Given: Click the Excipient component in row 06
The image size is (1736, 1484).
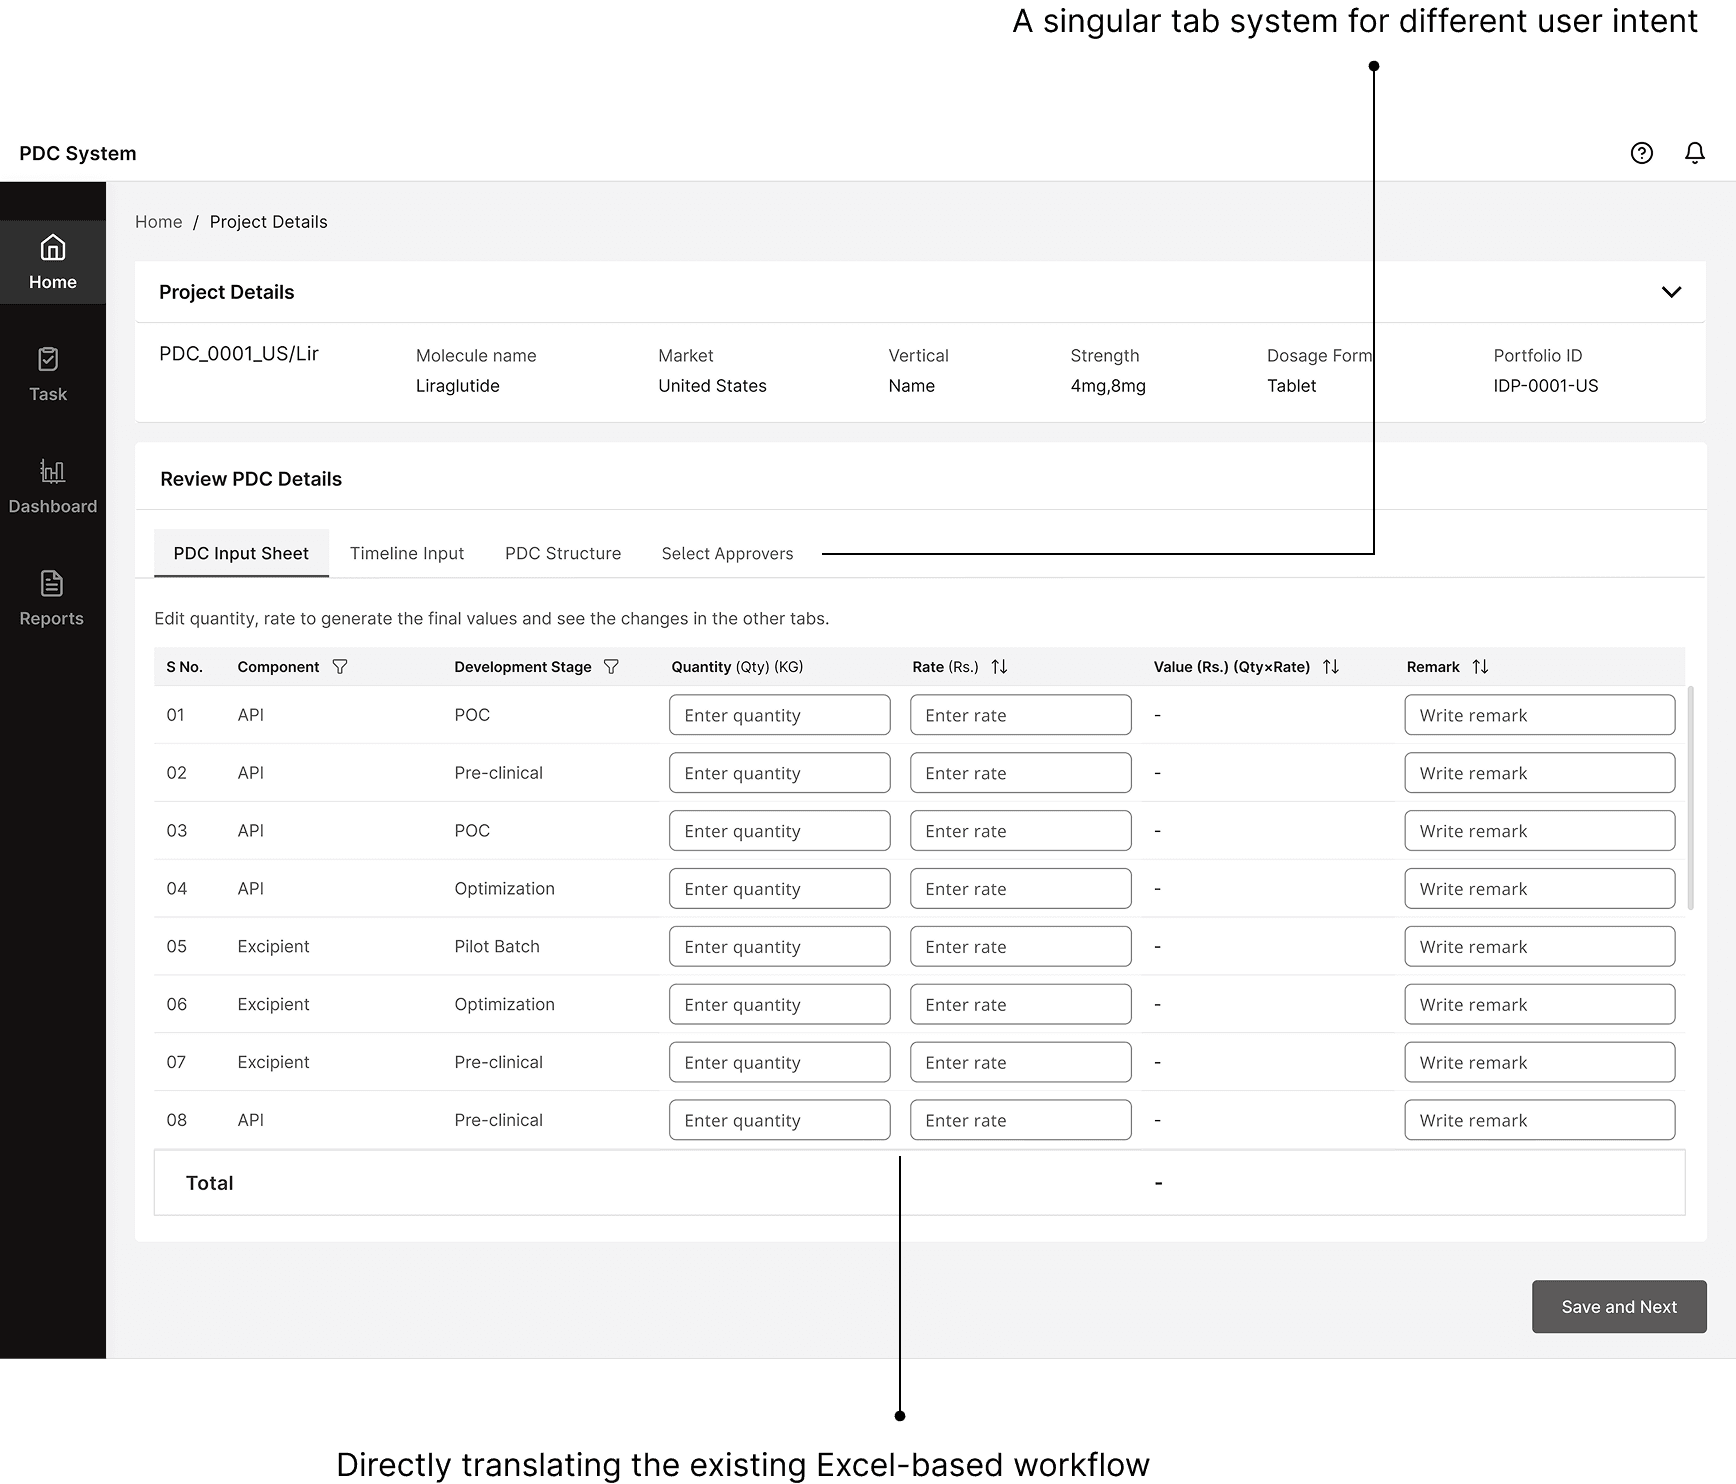Looking at the screenshot, I should pos(273,1004).
